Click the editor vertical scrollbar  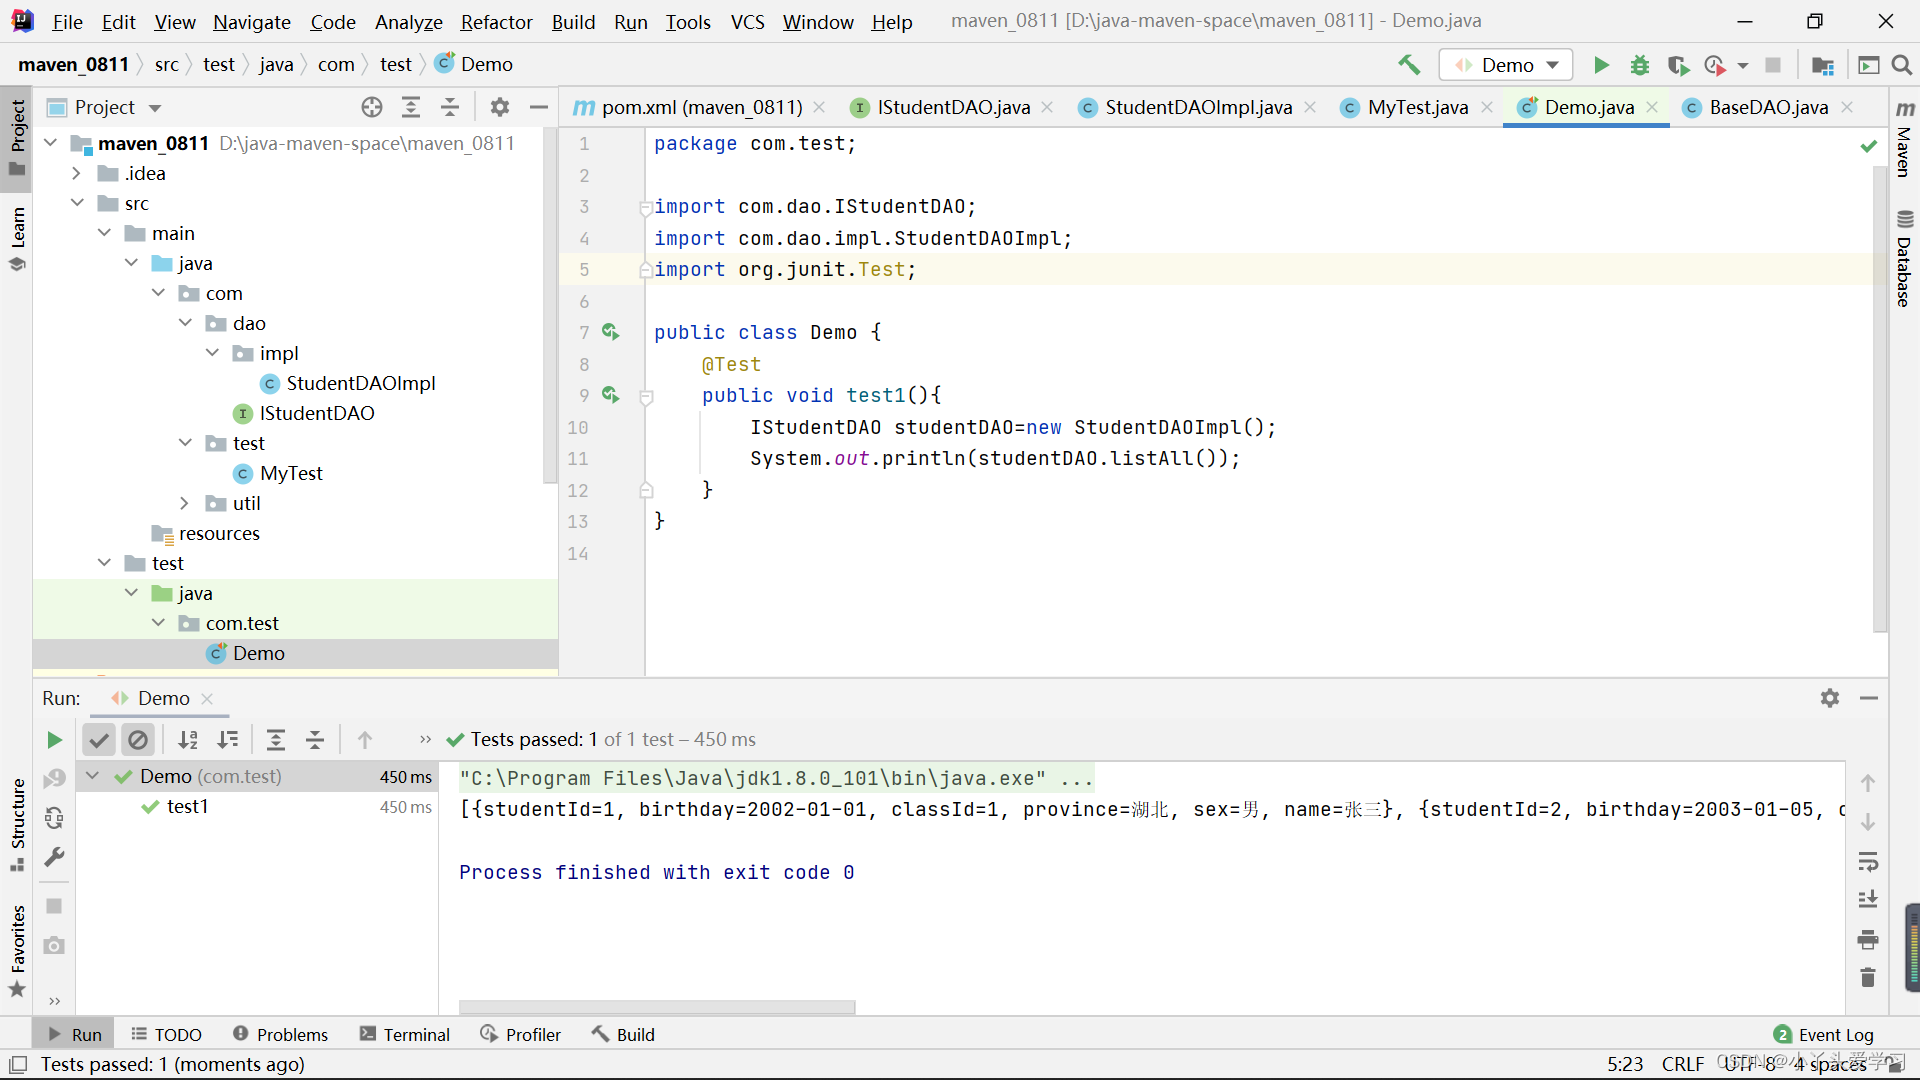coord(1879,400)
